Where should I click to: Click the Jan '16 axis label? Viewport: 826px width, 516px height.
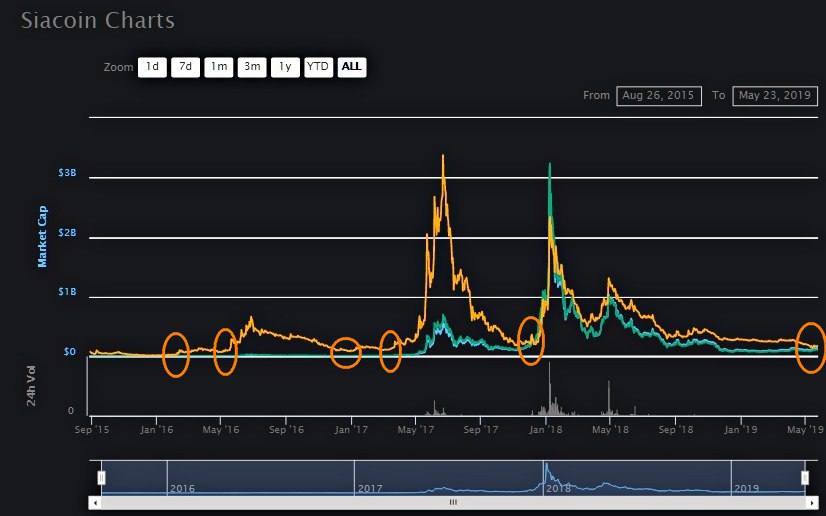click(156, 430)
